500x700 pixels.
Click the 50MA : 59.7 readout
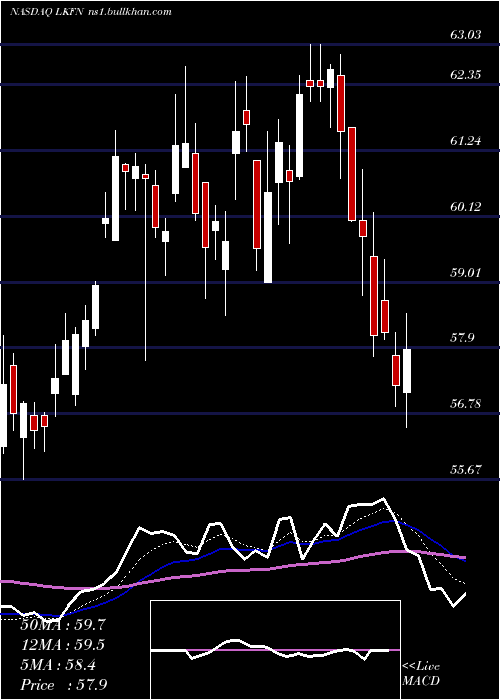(x=63, y=625)
